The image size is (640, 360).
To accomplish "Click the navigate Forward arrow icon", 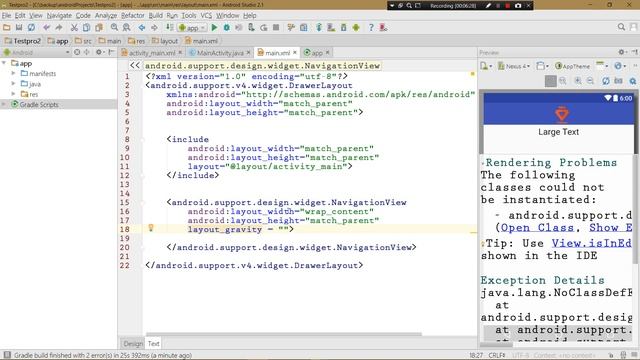I will coord(154,28).
